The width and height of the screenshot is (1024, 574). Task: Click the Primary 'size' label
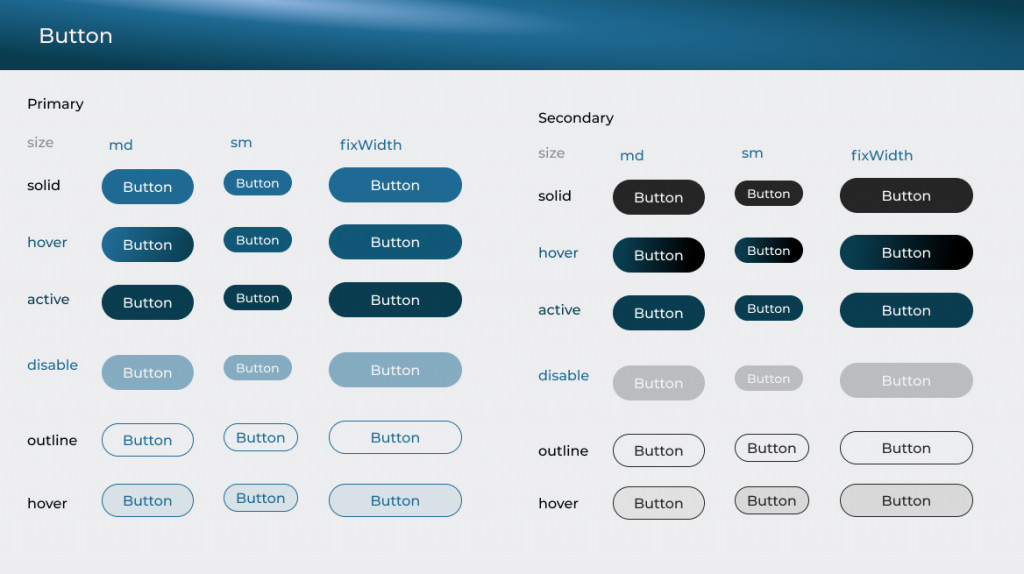click(40, 142)
